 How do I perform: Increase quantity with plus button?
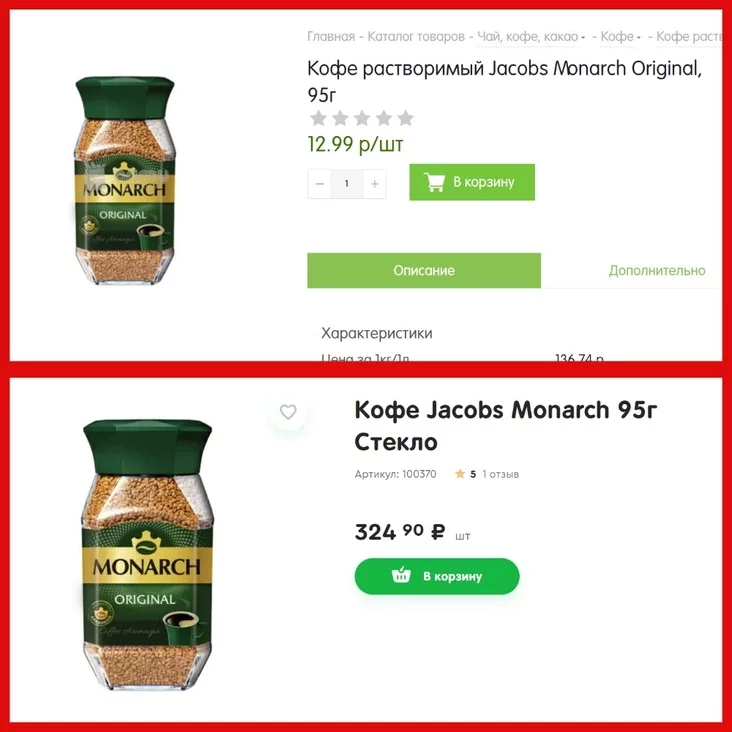point(374,184)
